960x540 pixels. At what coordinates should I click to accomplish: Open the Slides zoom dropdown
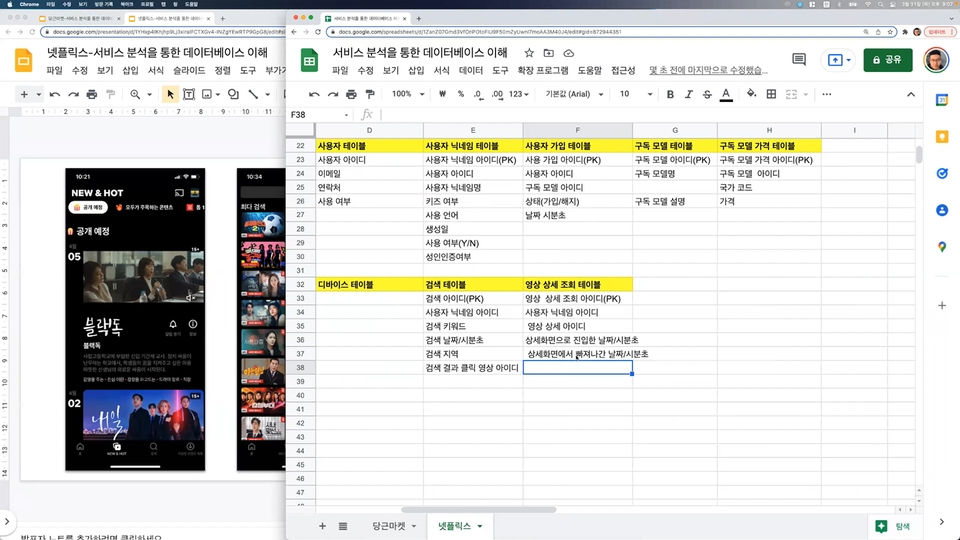(149, 94)
